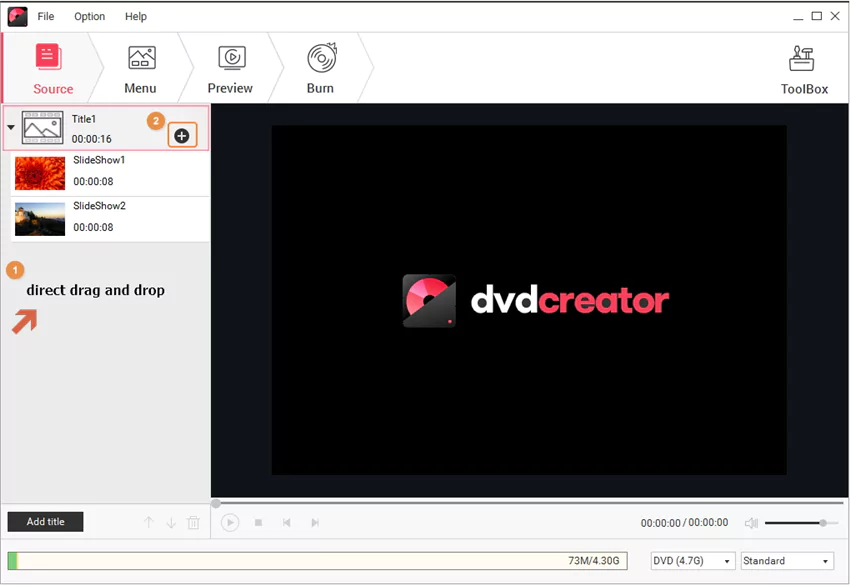The image size is (850, 585).
Task: Open the Menu design tab
Action: click(140, 68)
